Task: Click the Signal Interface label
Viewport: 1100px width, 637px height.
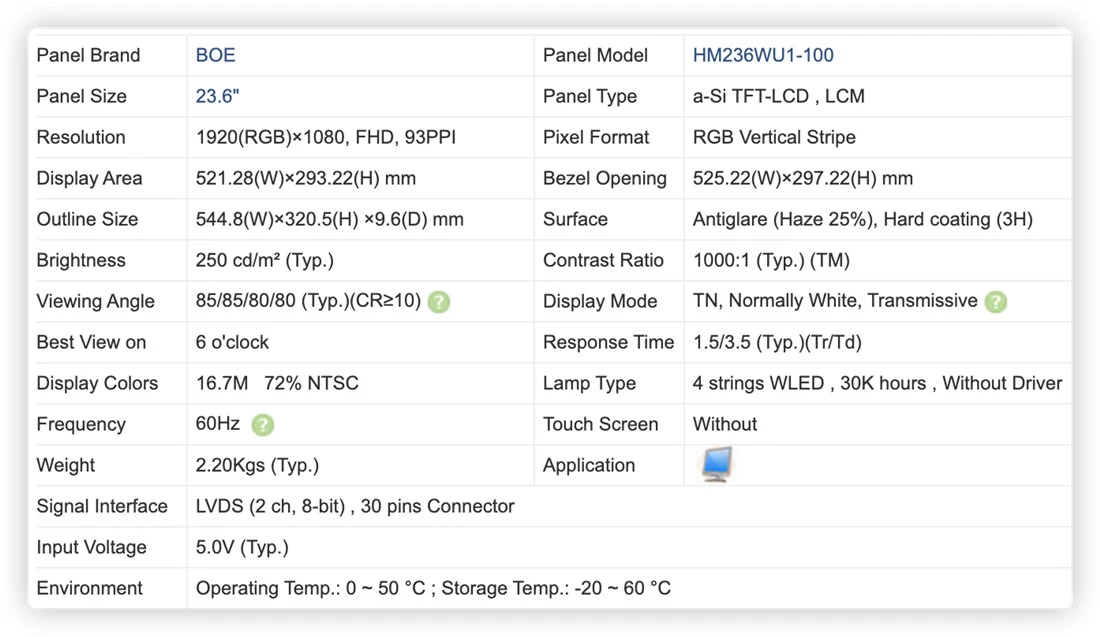Action: coord(102,507)
